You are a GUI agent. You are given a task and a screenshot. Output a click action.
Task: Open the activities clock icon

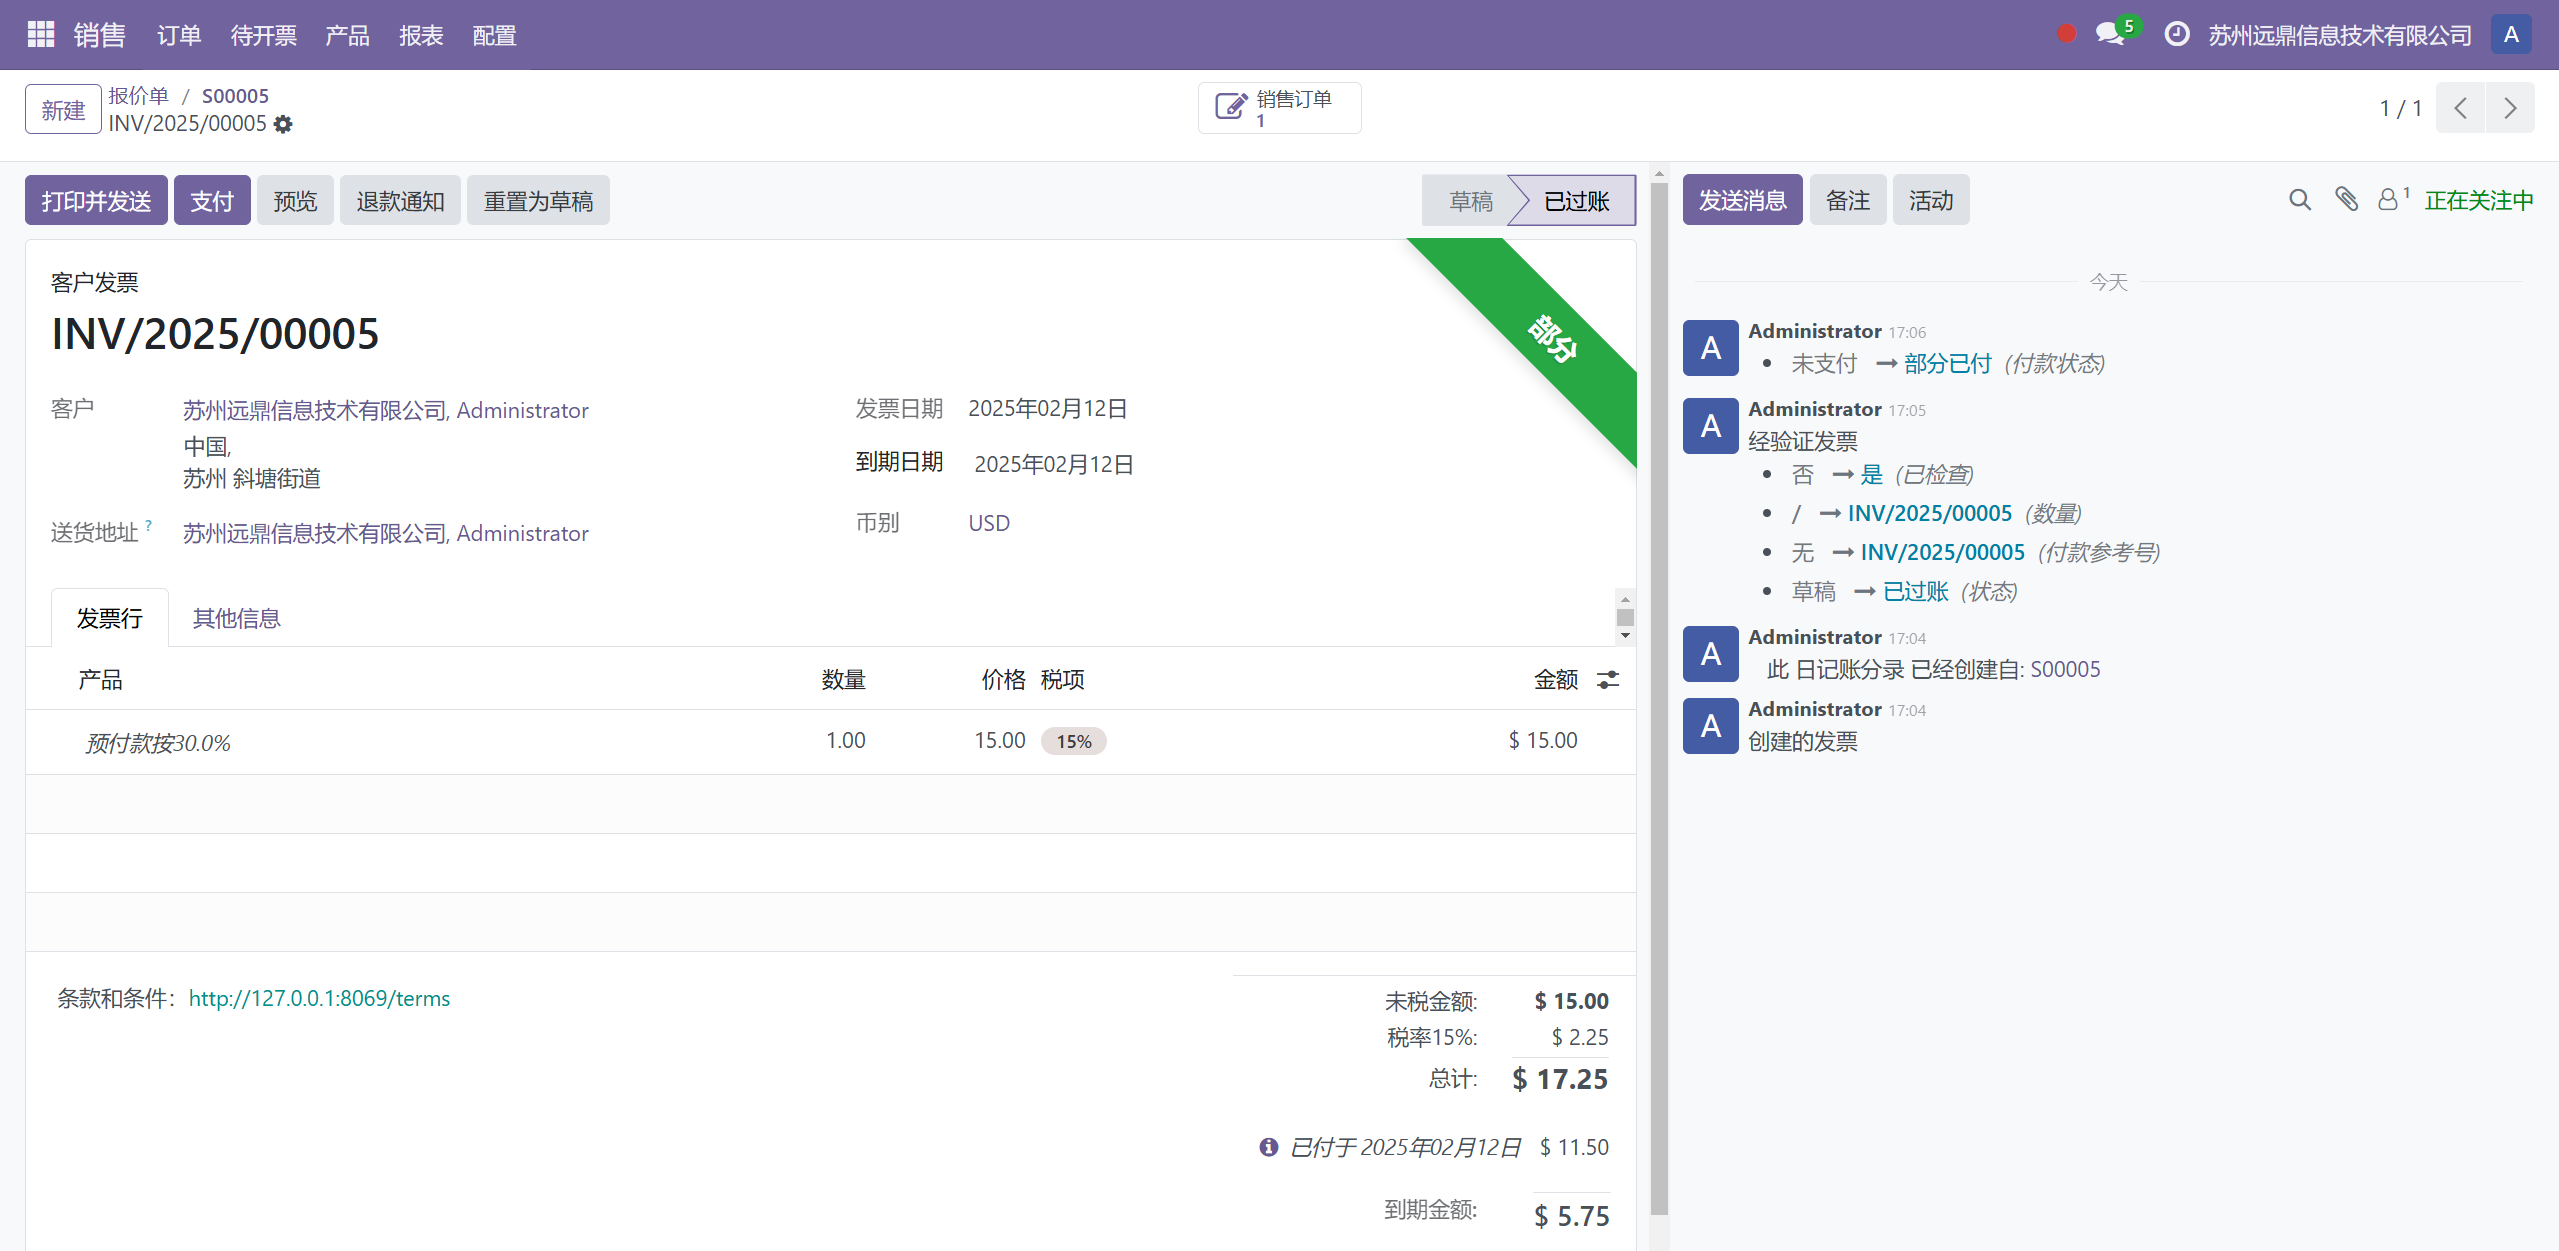pos(2176,35)
